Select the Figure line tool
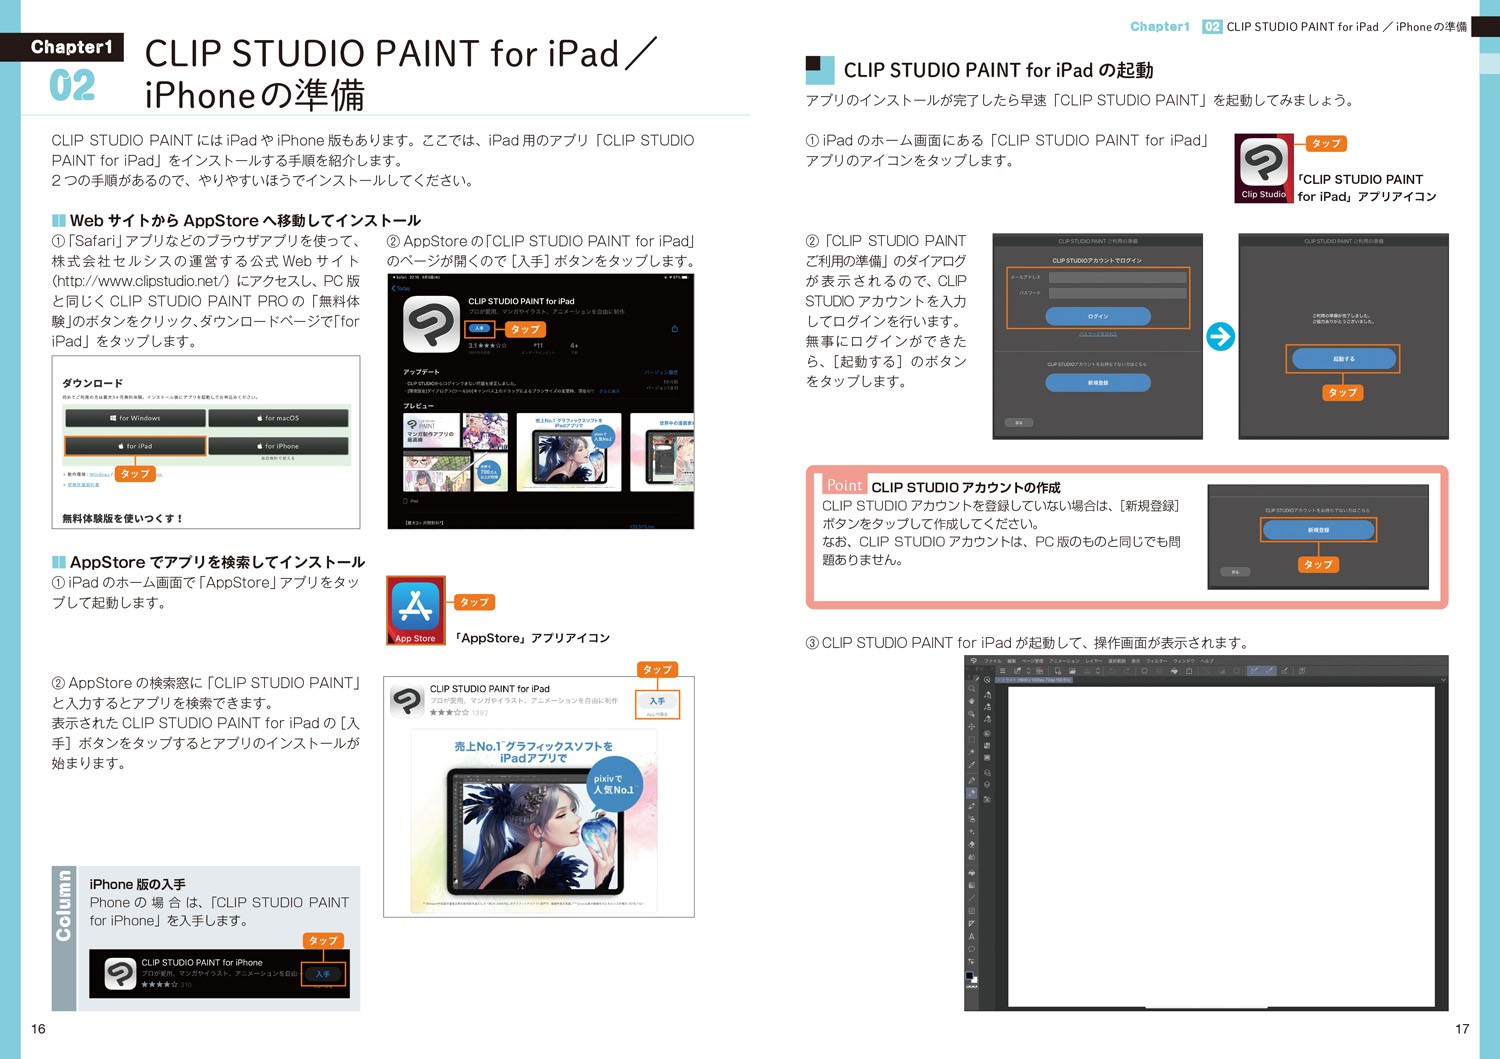 (972, 898)
